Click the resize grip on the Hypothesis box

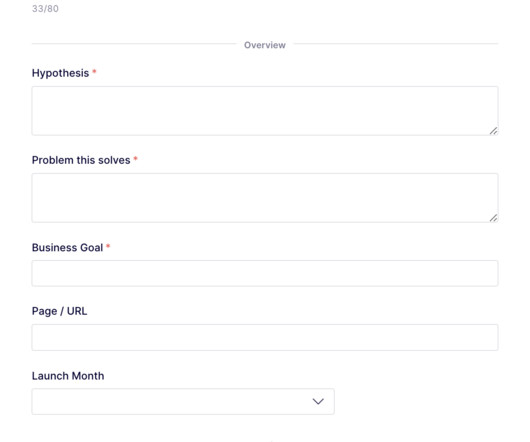click(493, 131)
